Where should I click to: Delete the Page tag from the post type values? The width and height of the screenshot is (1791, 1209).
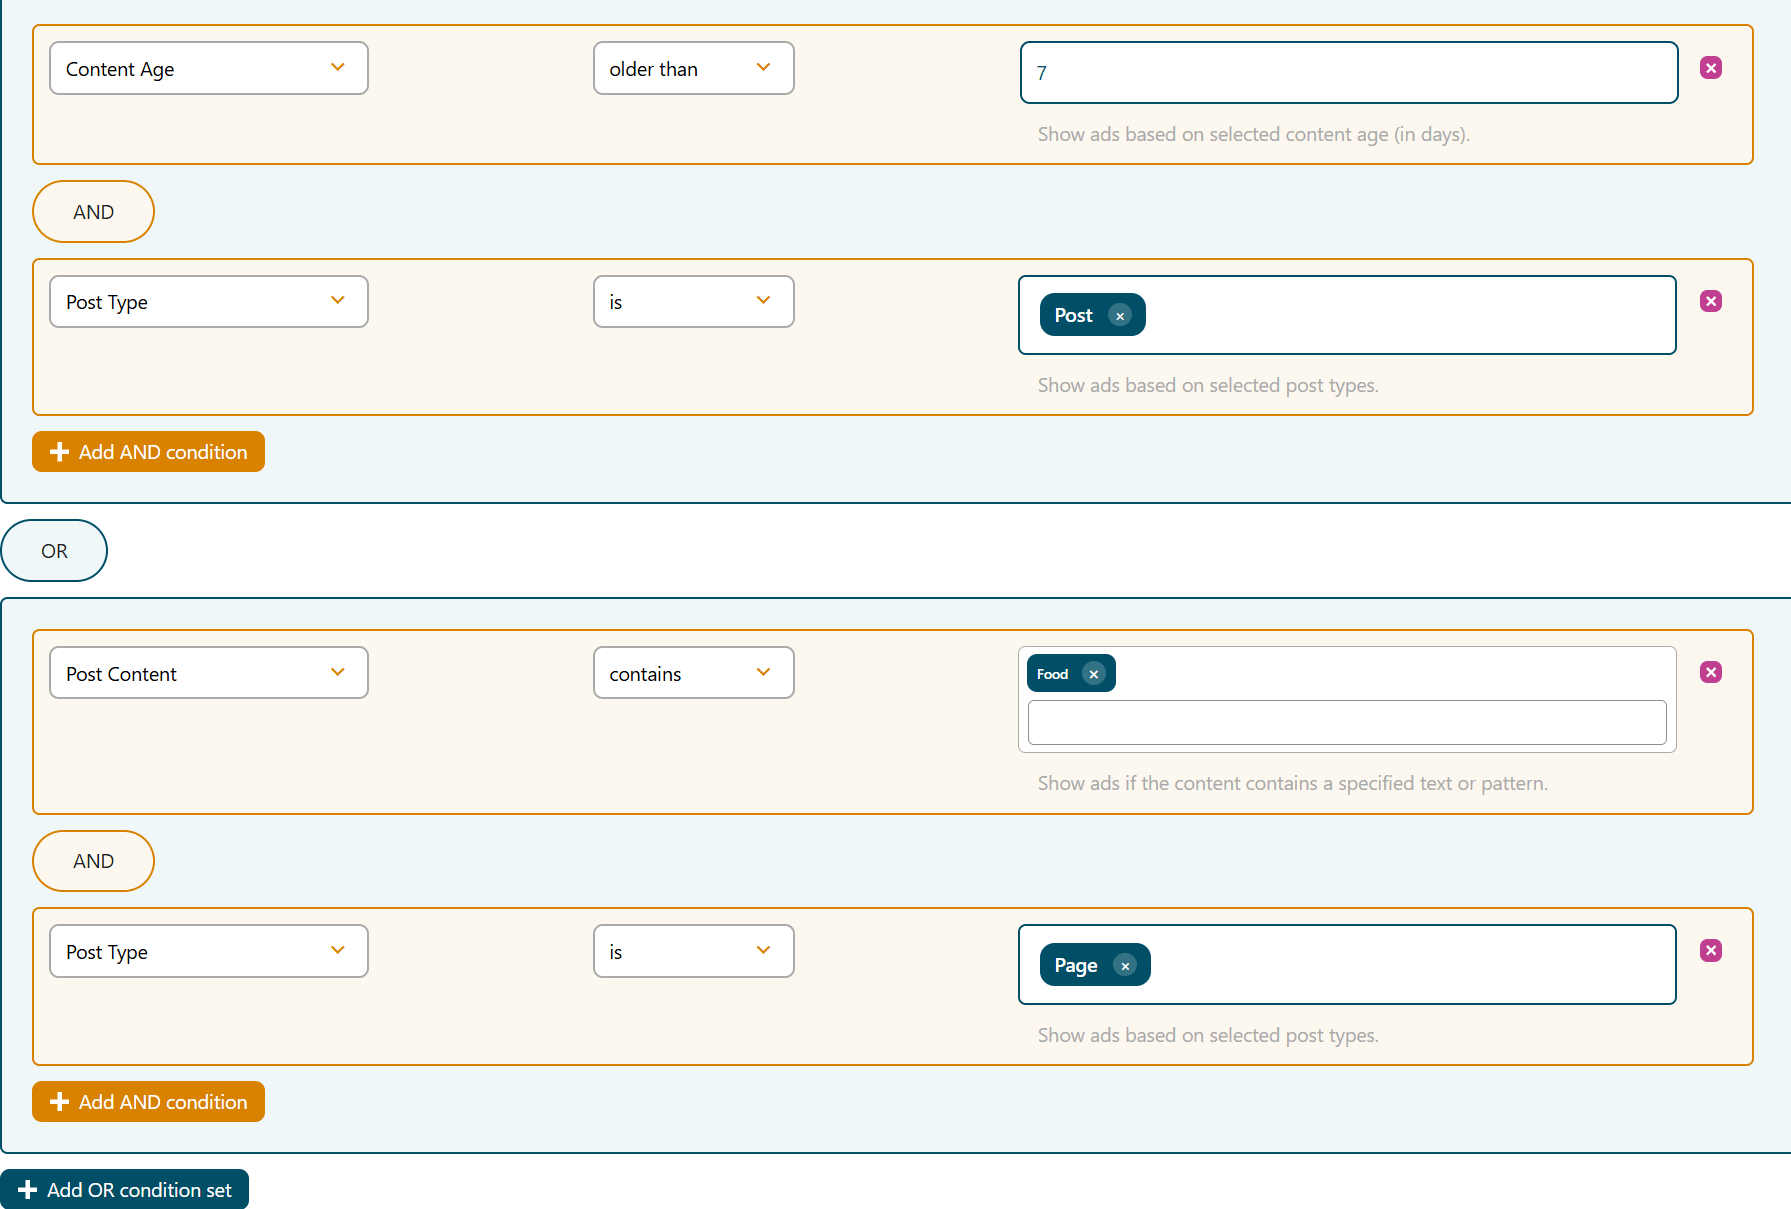pyautogui.click(x=1126, y=965)
